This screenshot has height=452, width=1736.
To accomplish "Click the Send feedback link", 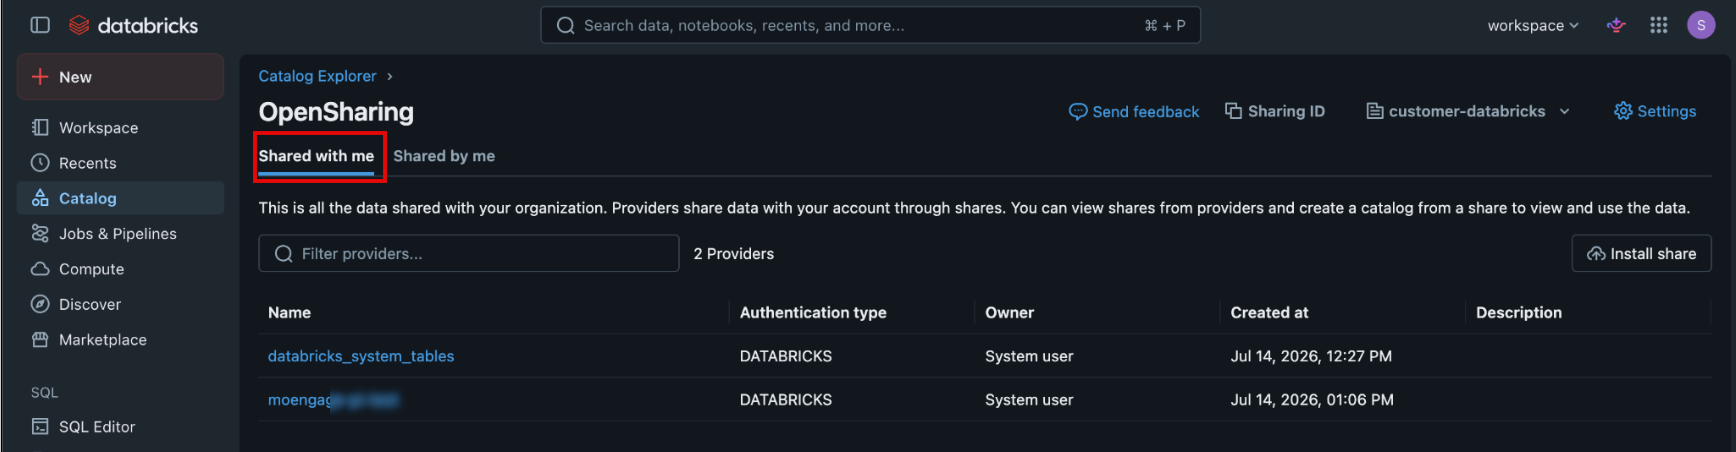I will coord(1134,112).
